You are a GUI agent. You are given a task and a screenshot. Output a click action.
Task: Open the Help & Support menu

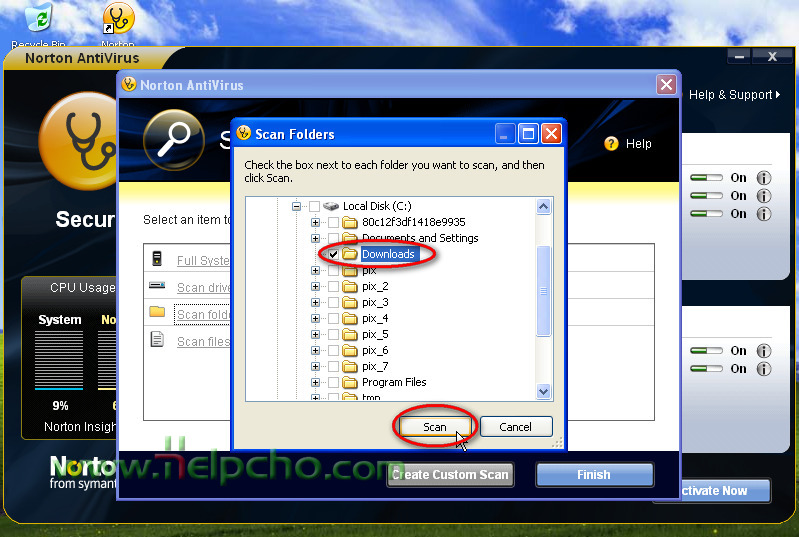(x=734, y=95)
